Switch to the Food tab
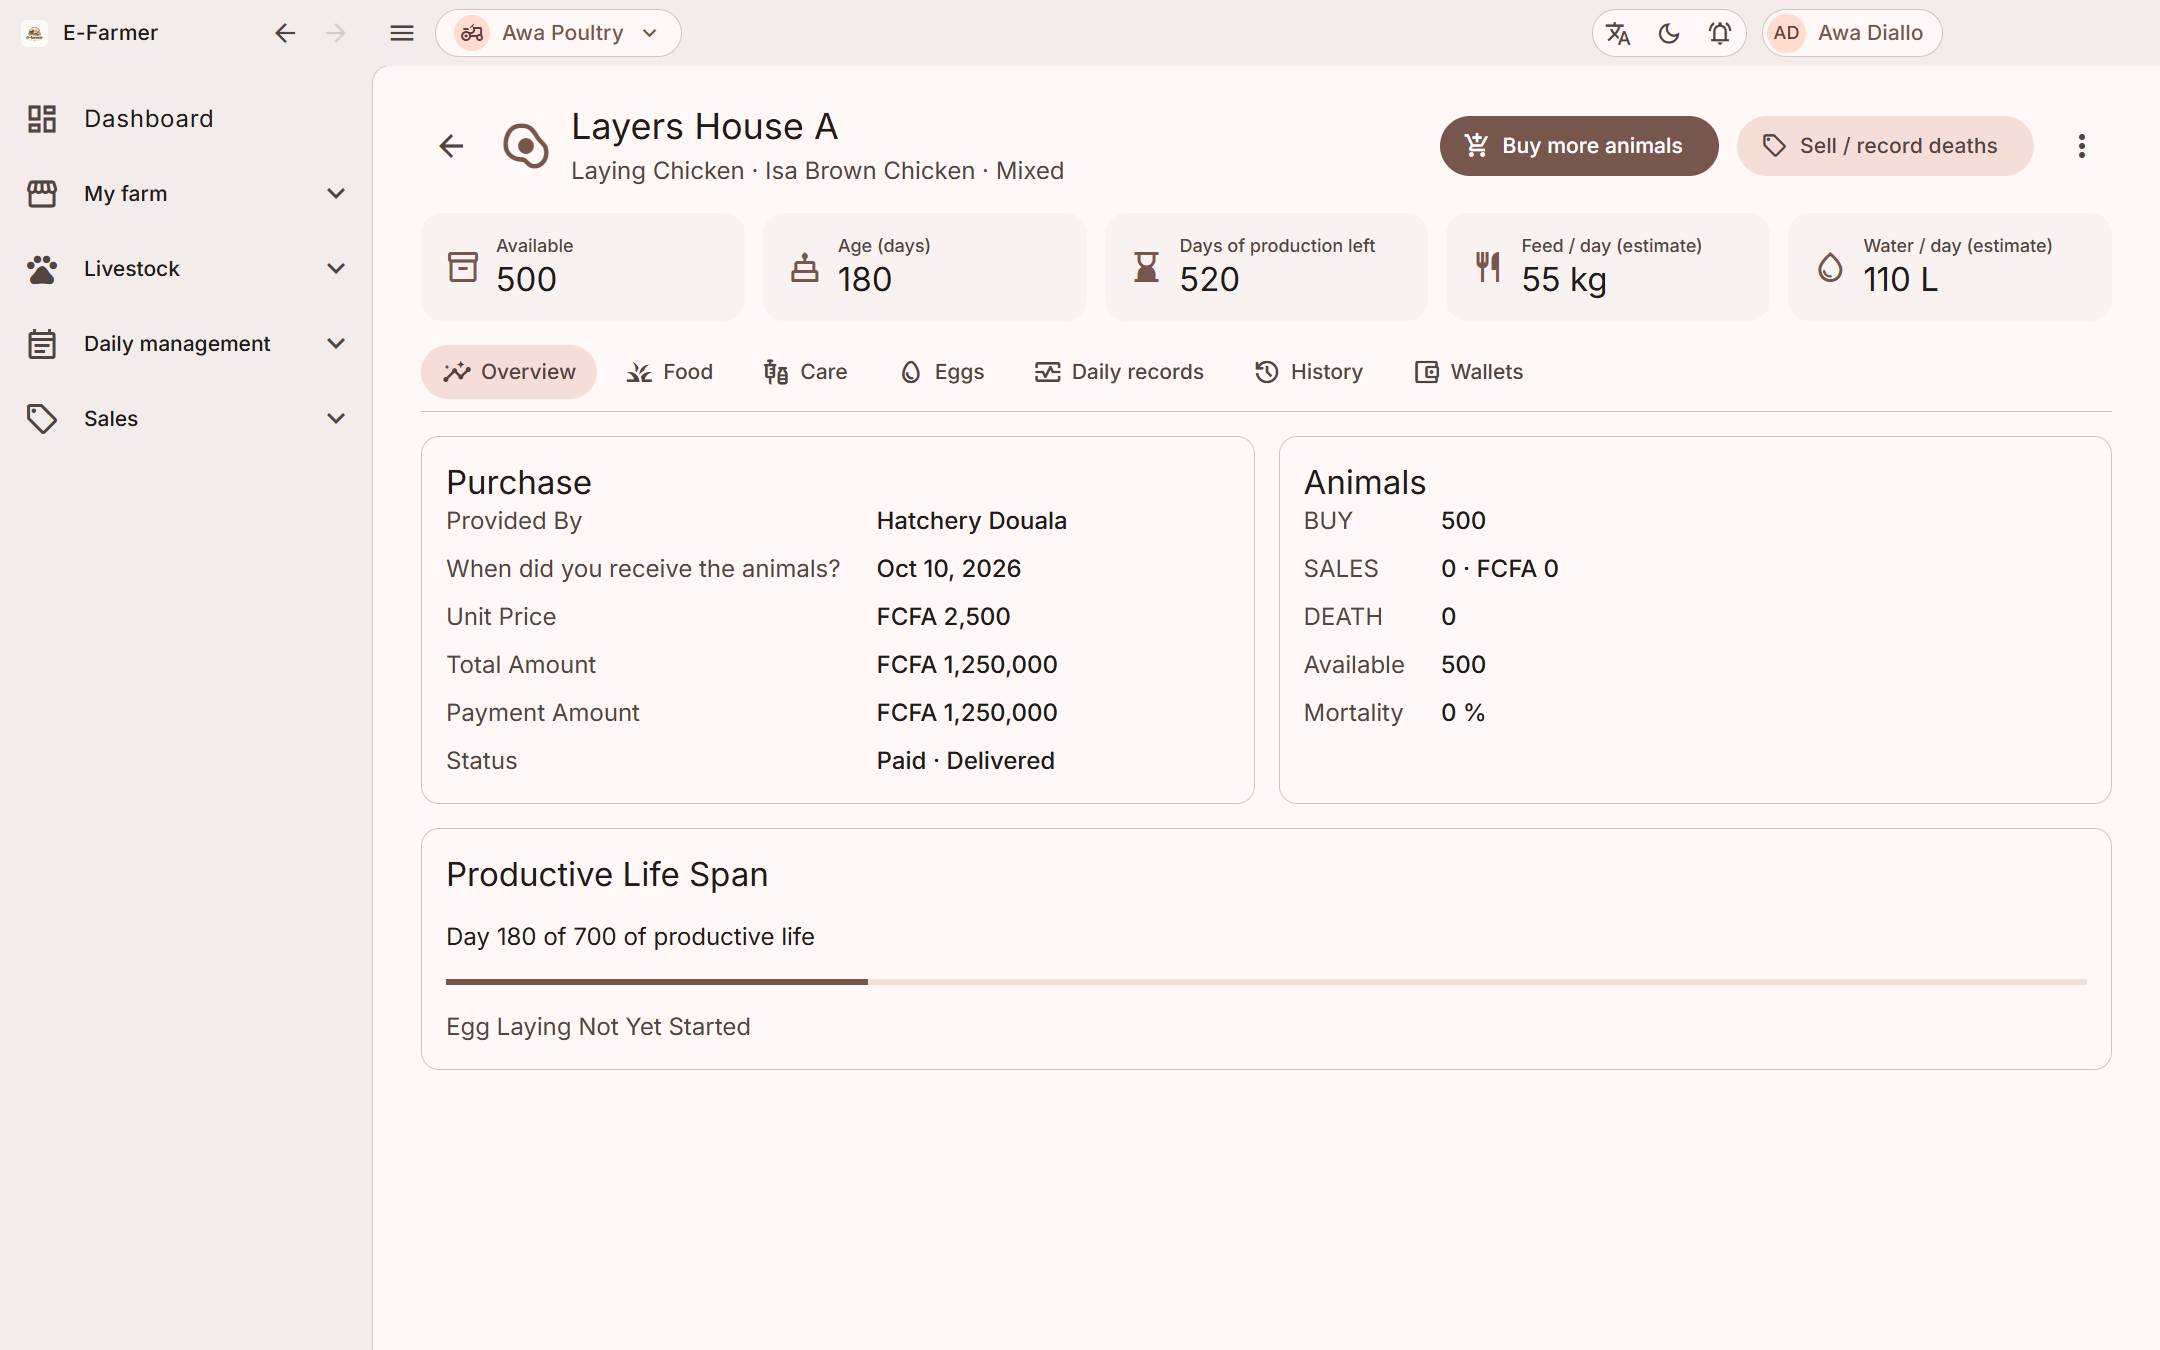Image resolution: width=2160 pixels, height=1350 pixels. (670, 372)
